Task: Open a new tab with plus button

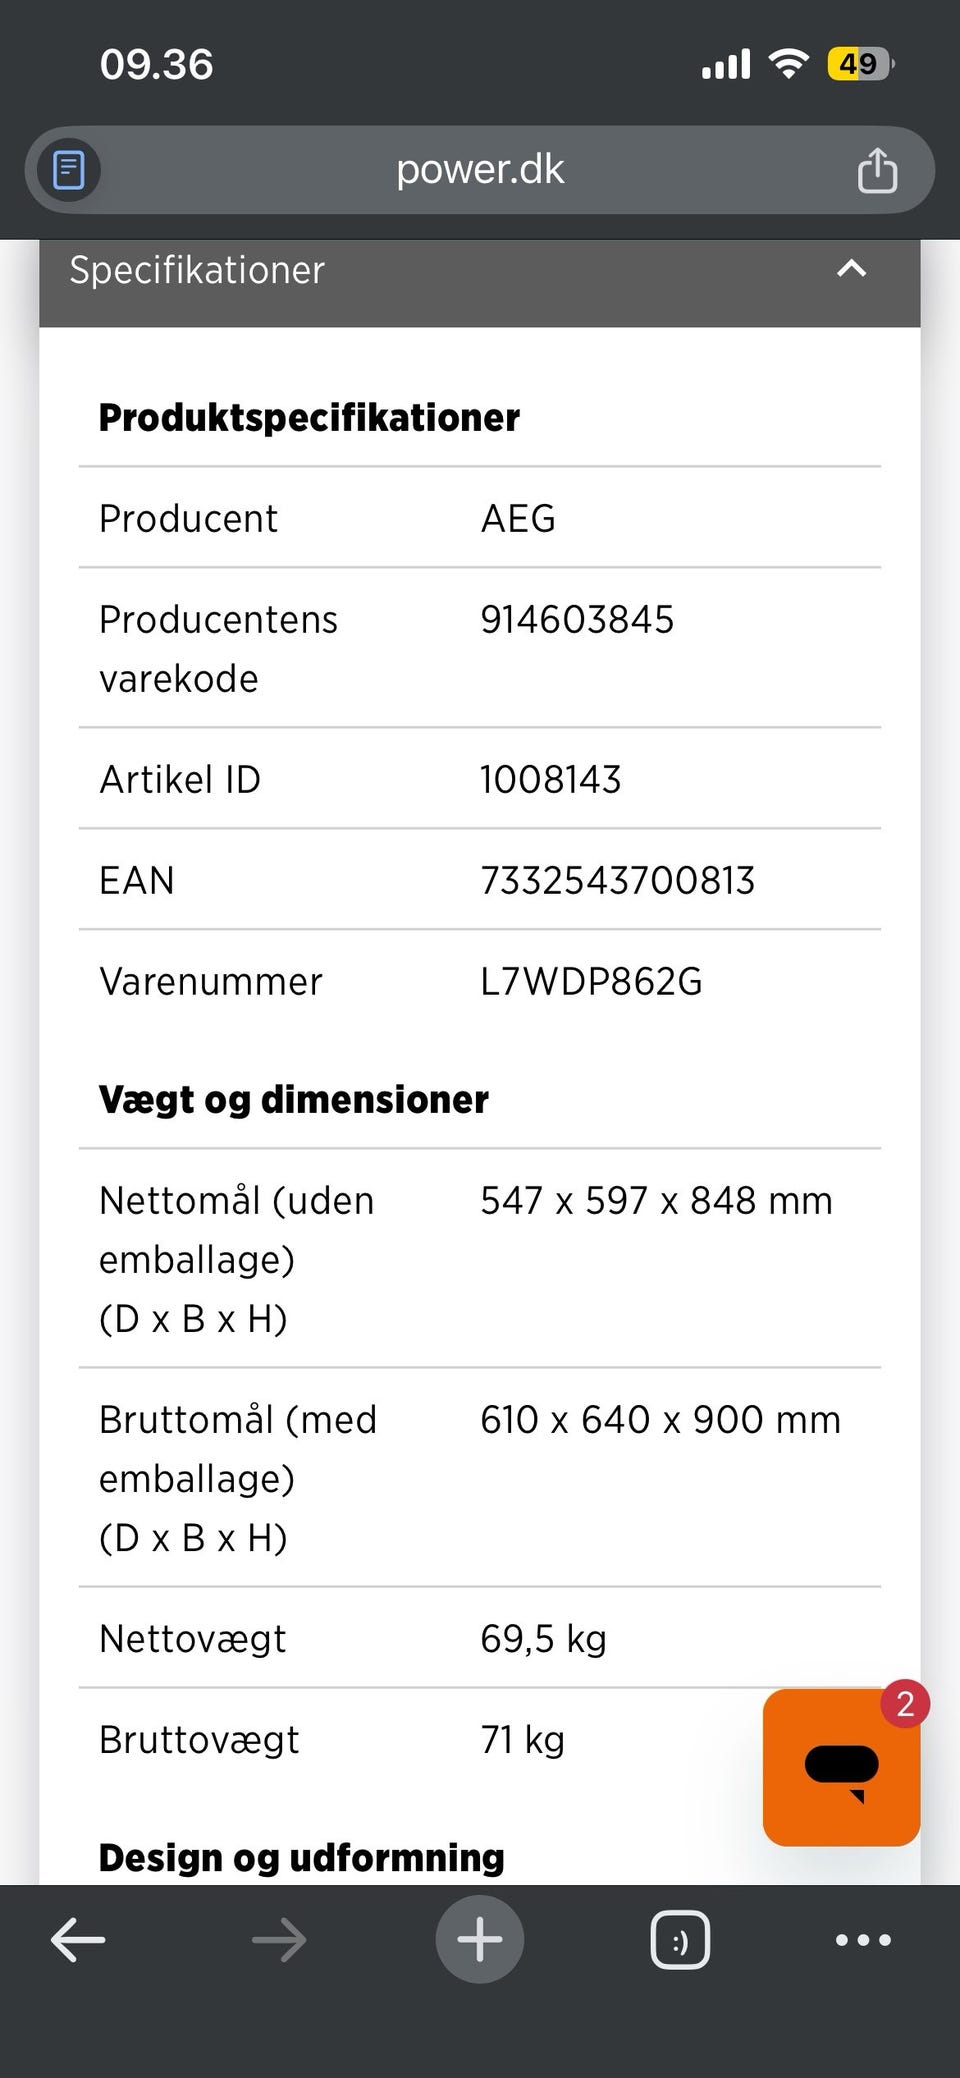Action: click(x=480, y=1940)
